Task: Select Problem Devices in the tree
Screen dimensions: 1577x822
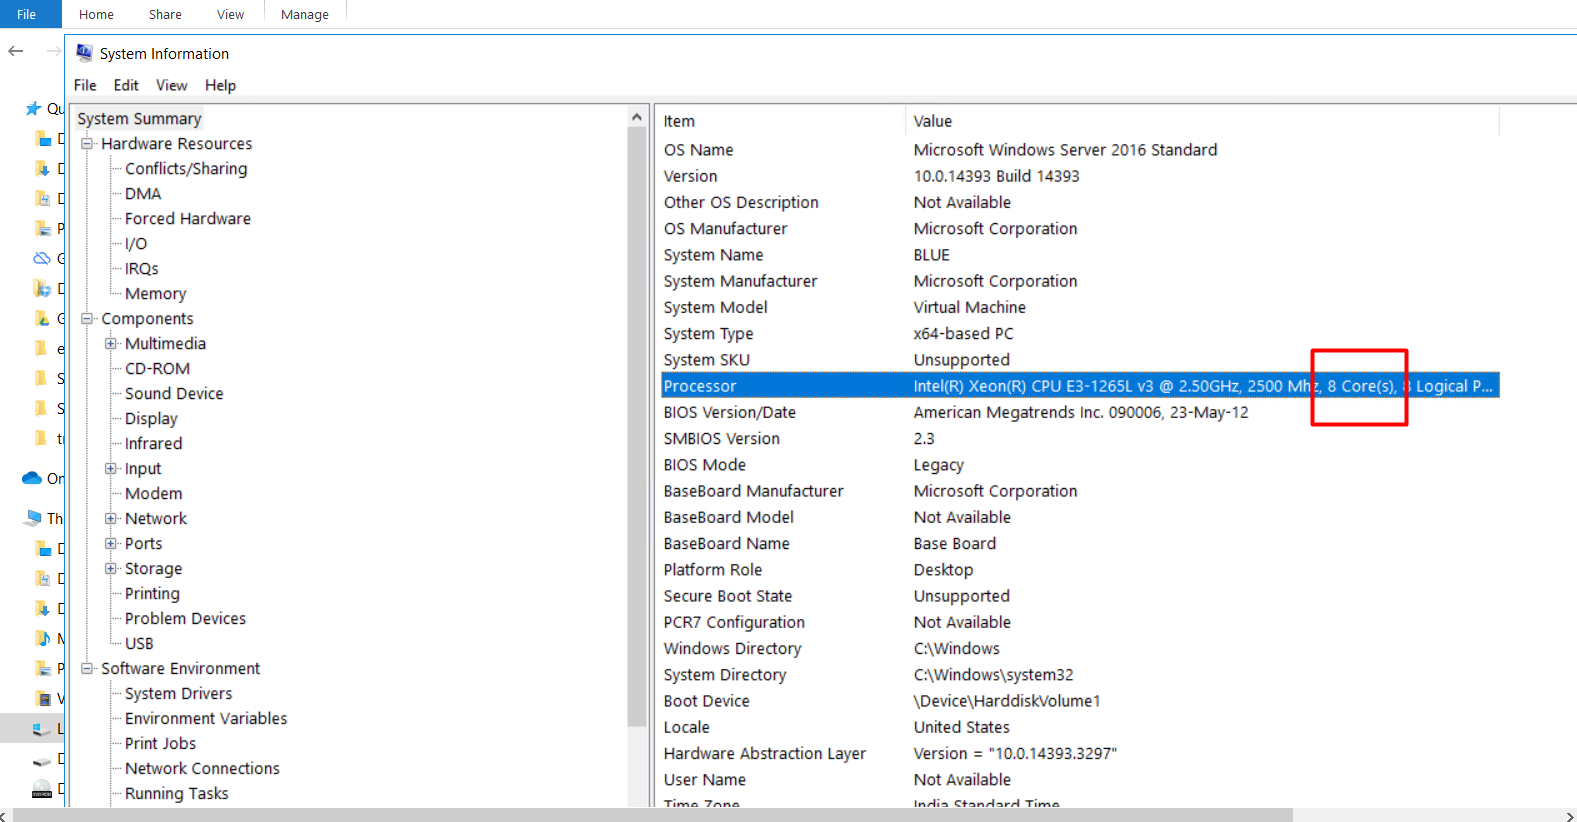Action: pos(185,619)
